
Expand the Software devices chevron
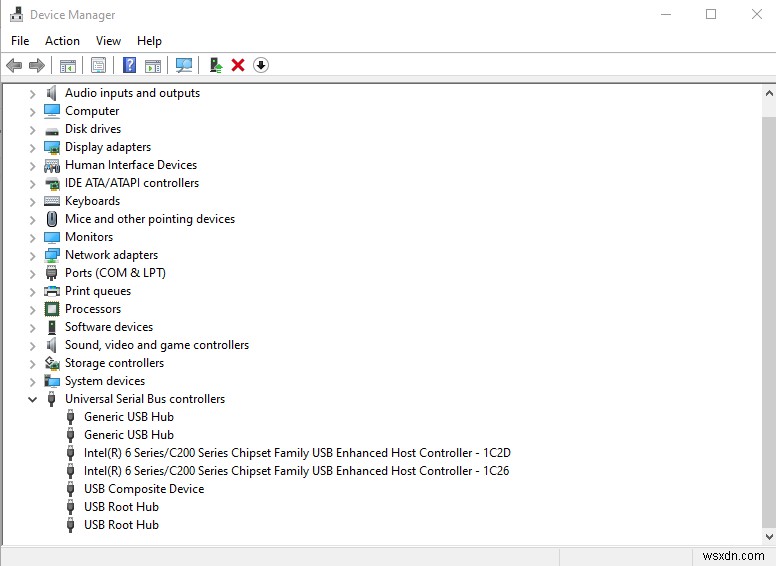coord(32,328)
